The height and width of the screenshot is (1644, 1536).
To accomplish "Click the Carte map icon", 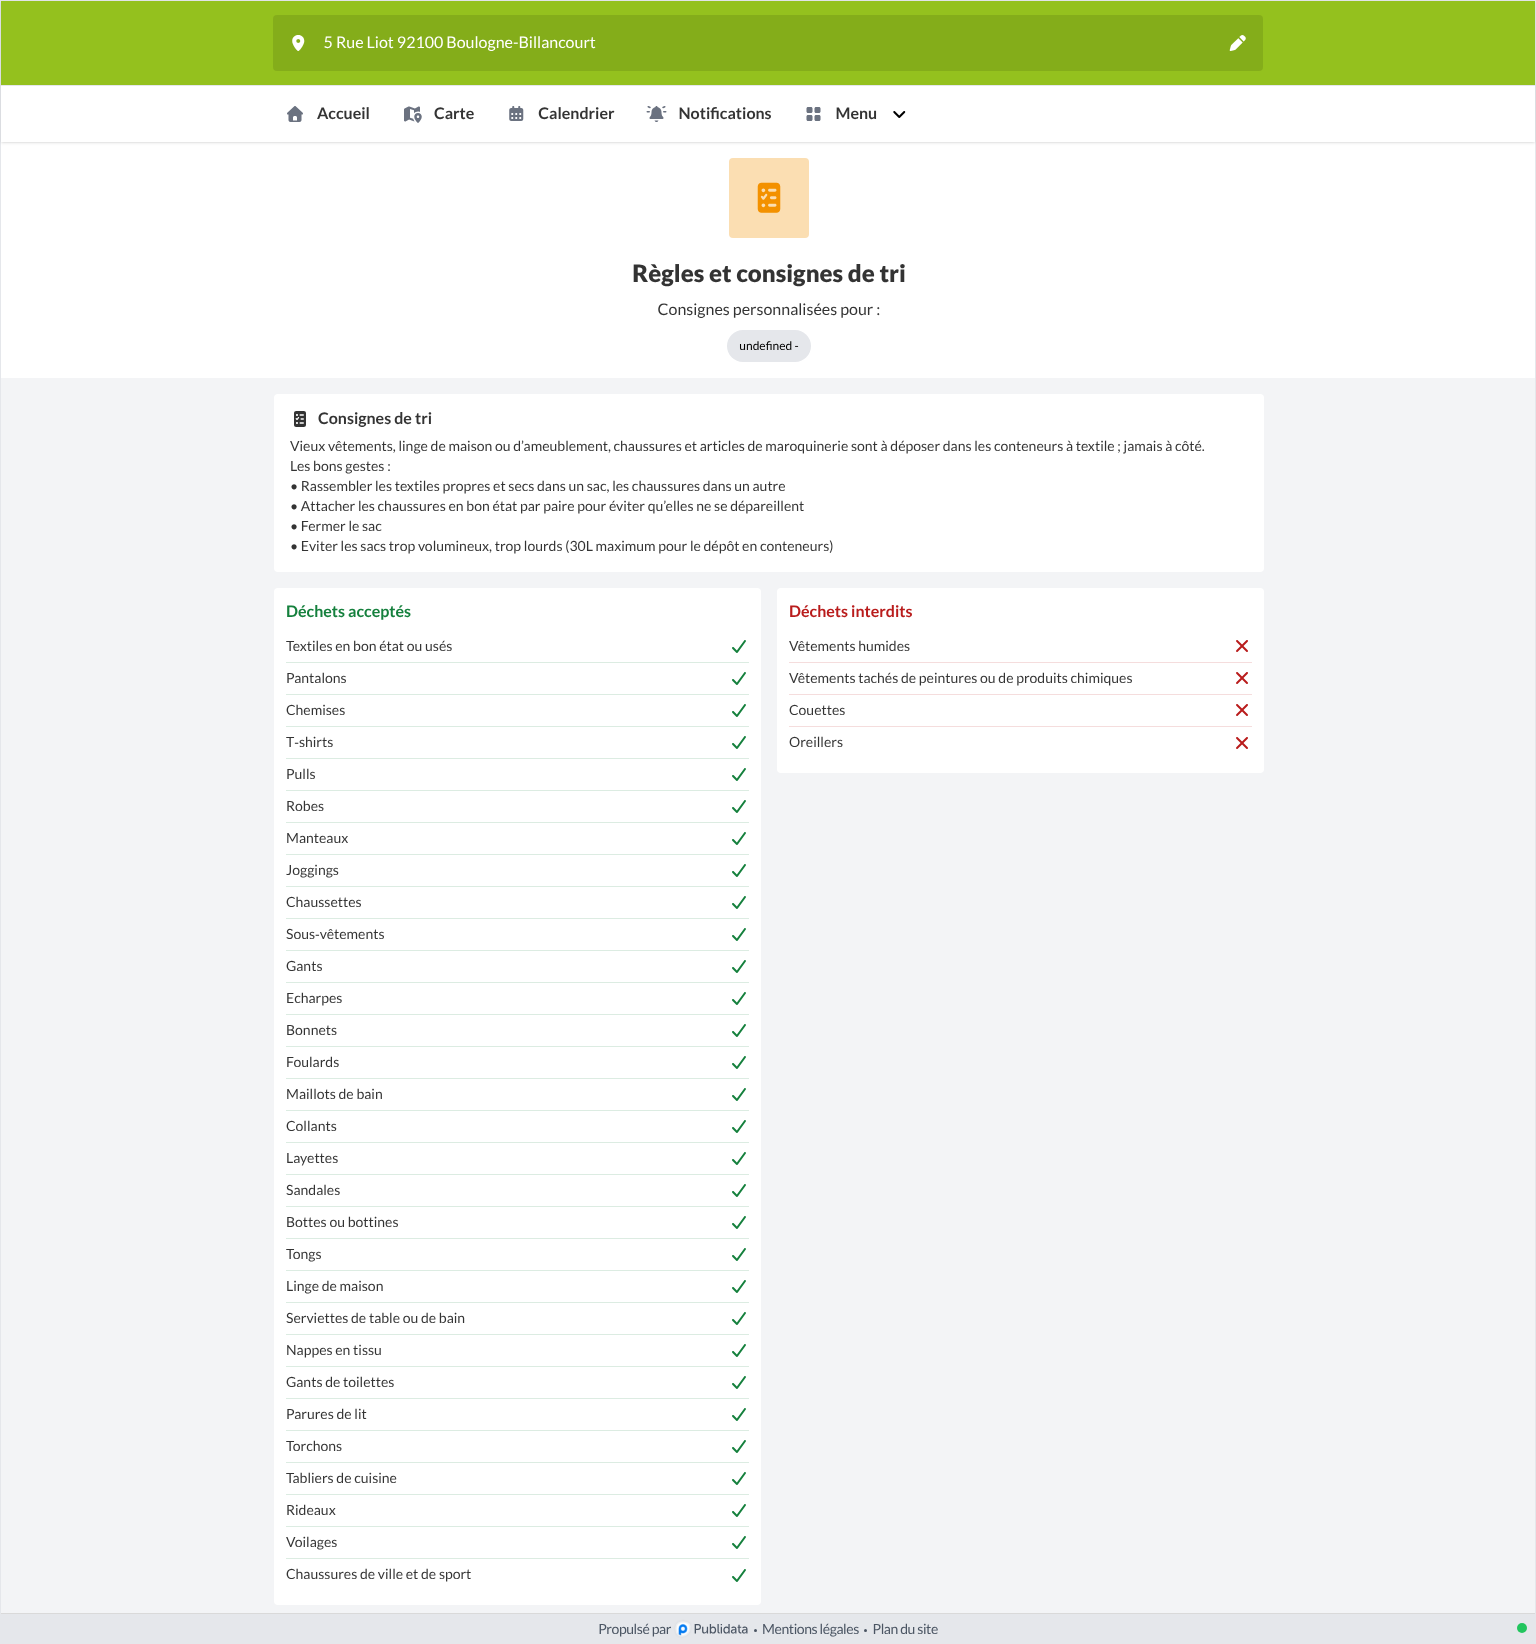I will (x=412, y=114).
